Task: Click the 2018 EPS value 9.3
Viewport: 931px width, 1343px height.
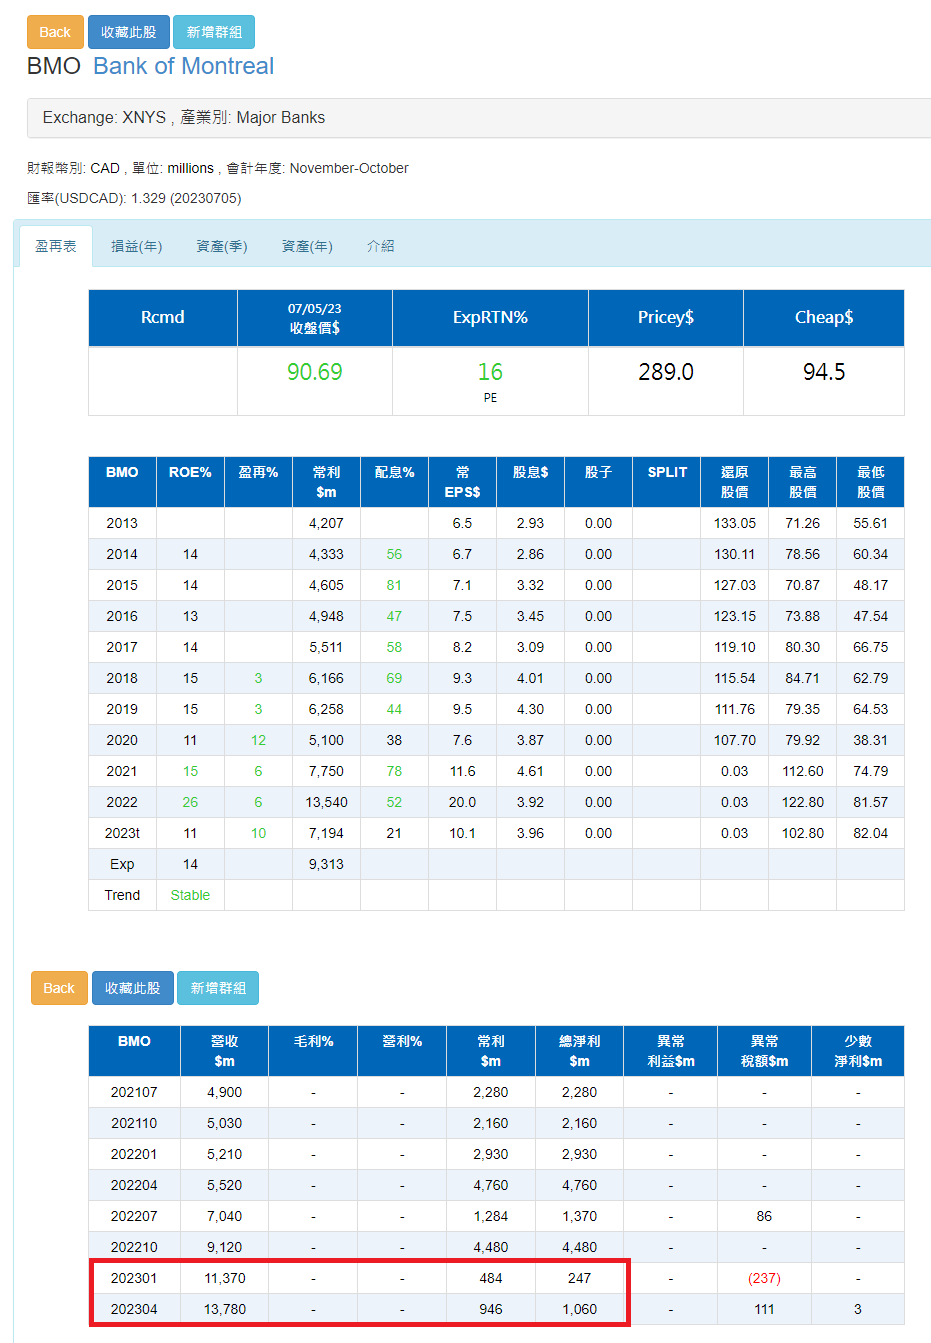Action: coord(462,678)
